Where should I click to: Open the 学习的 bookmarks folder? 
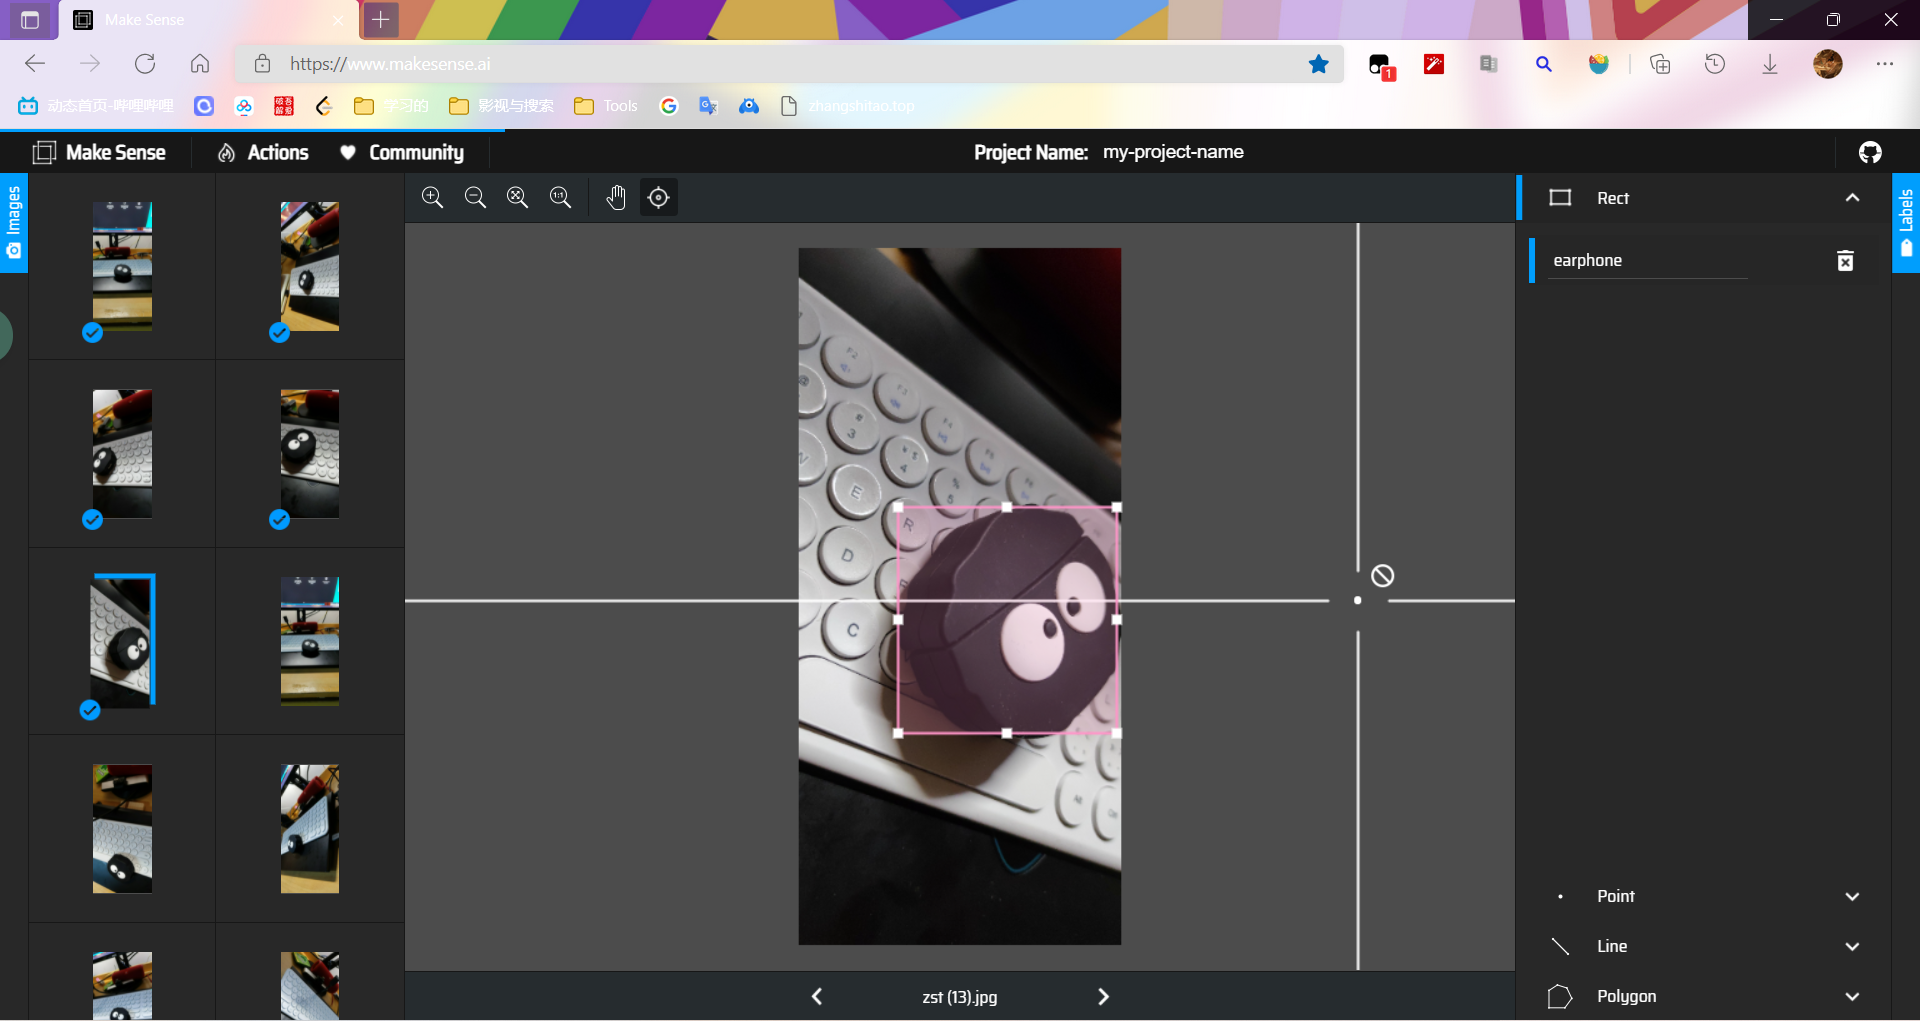[x=391, y=106]
